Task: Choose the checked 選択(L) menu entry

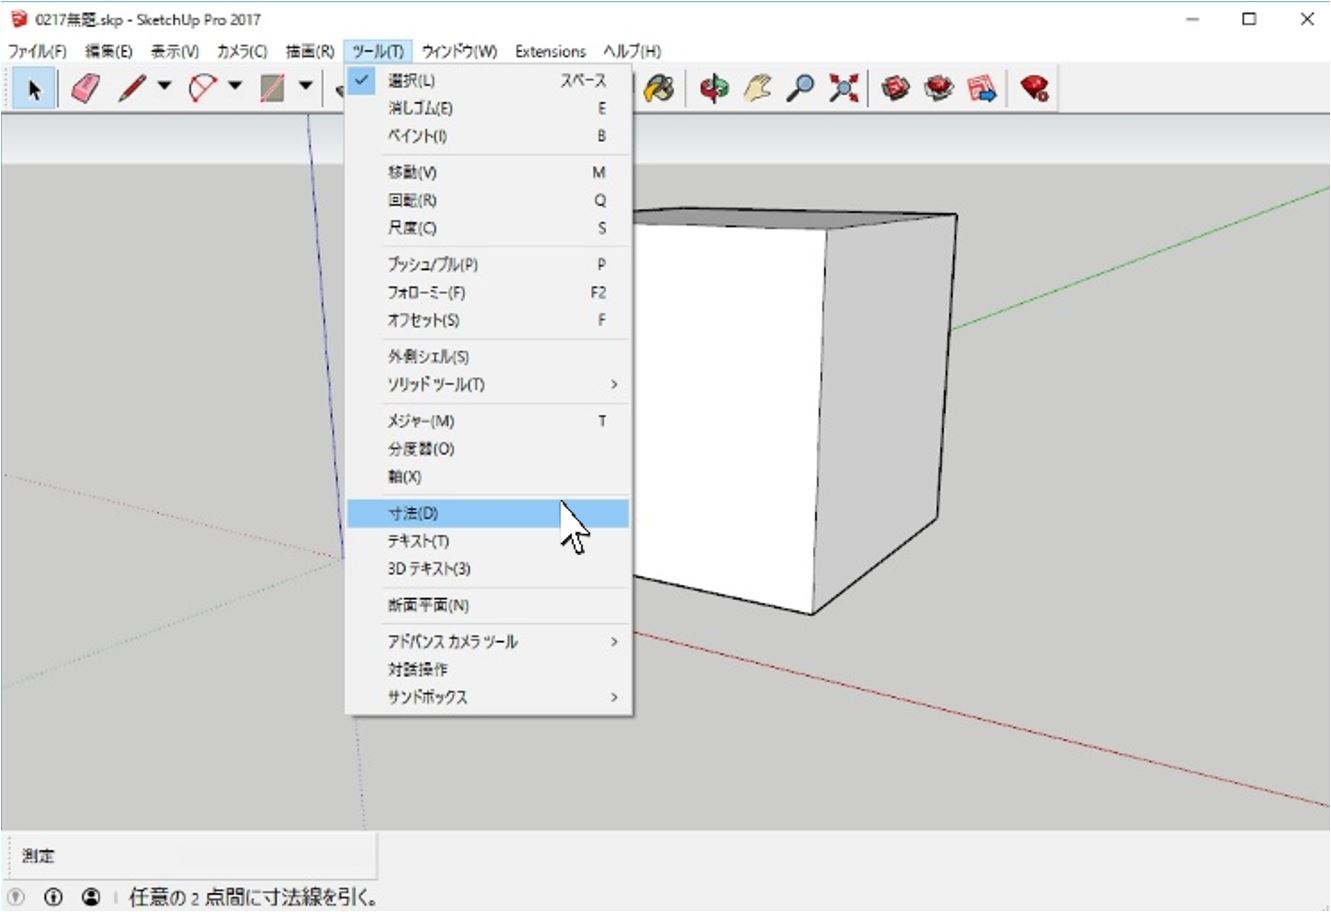Action: [x=488, y=81]
